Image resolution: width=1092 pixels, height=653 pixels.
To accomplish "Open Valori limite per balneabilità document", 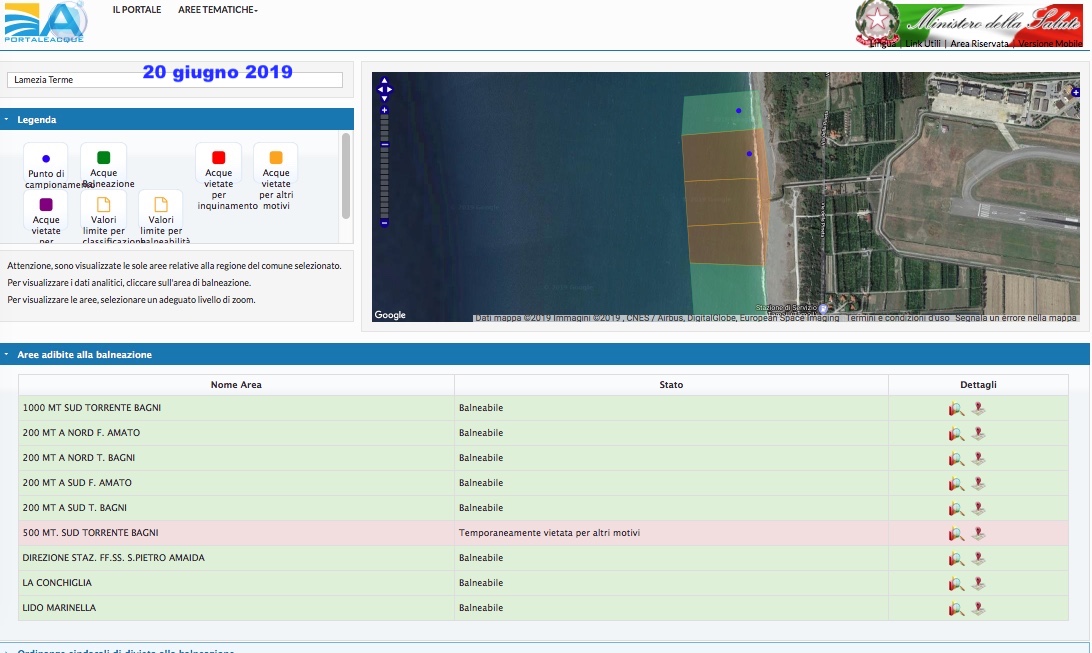I will pos(161,204).
